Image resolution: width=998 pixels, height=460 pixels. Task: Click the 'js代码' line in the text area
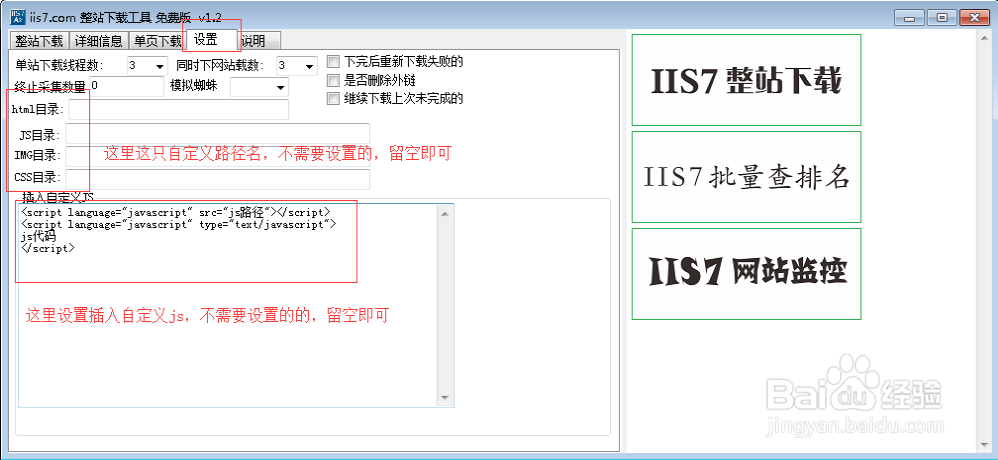(x=39, y=236)
